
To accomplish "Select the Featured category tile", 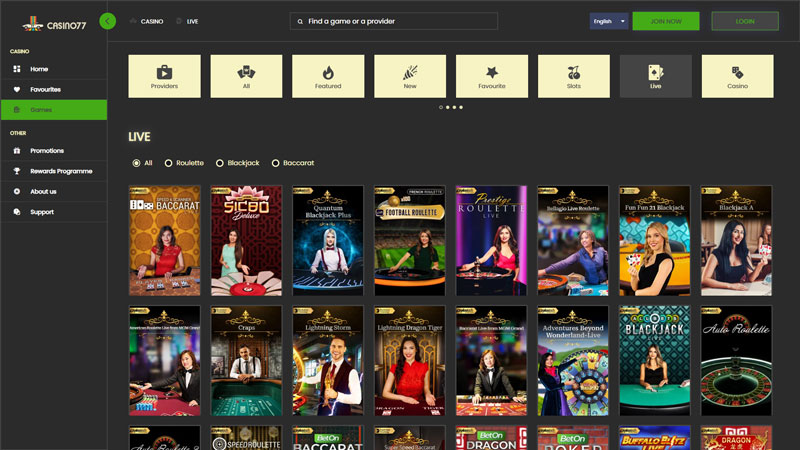I will pos(328,76).
